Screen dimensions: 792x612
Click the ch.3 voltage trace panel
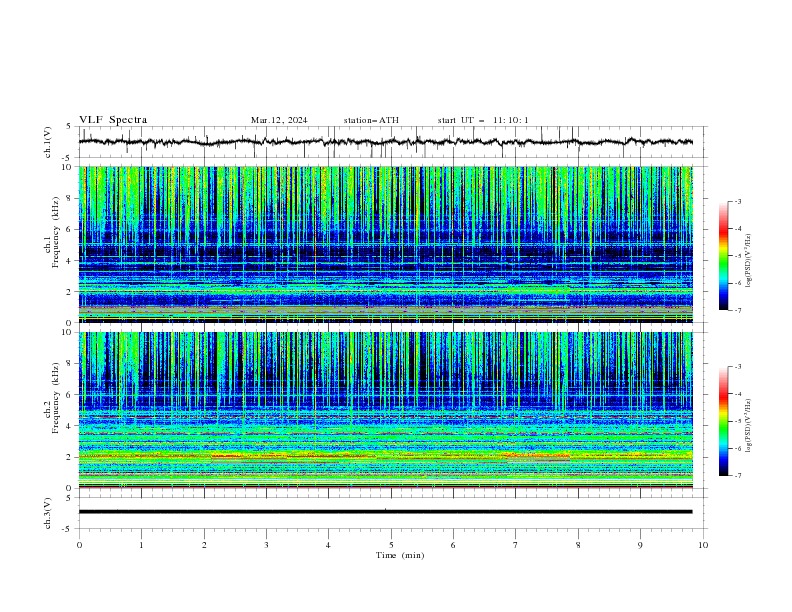tap(385, 512)
